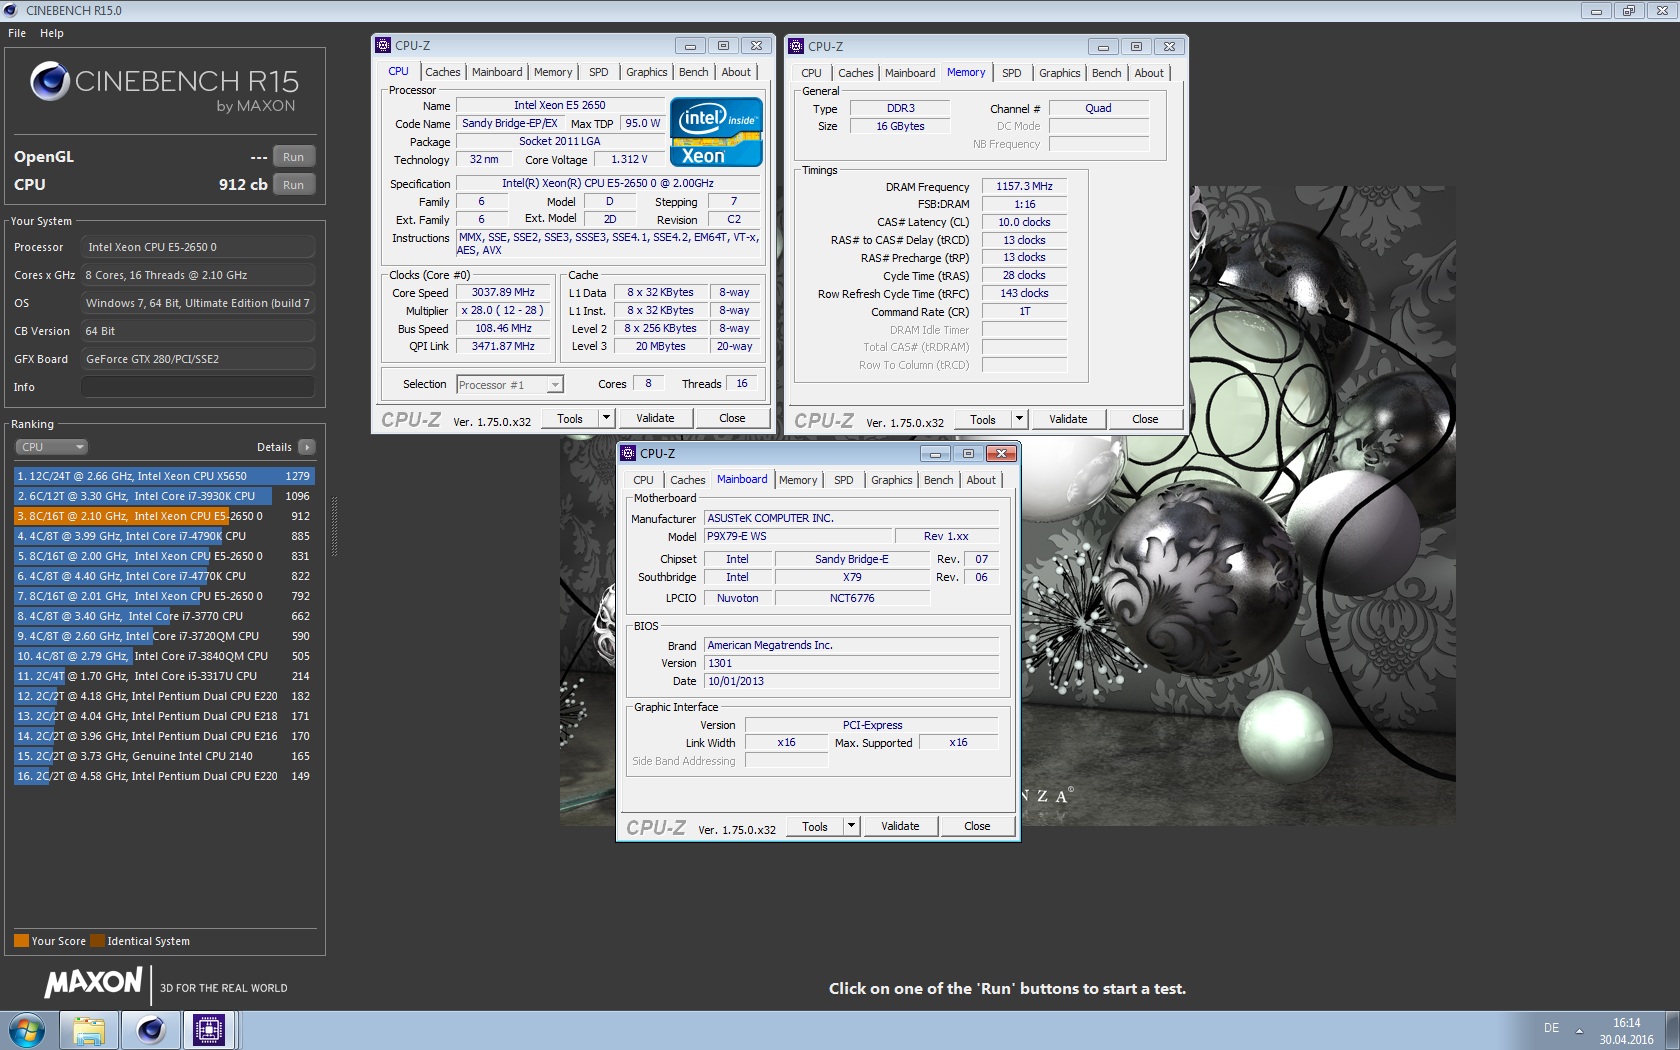Viewport: 1680px width, 1050px height.
Task: Click the Info input field
Action: [x=198, y=387]
